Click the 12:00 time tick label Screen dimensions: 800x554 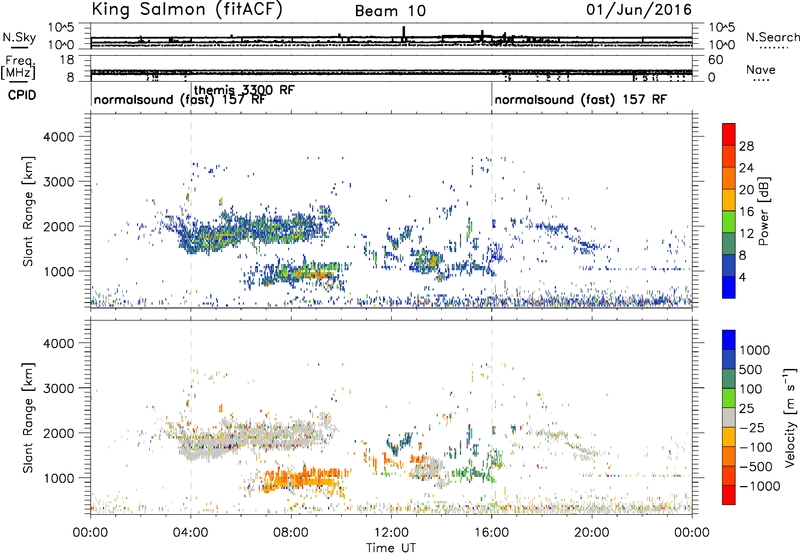point(391,533)
